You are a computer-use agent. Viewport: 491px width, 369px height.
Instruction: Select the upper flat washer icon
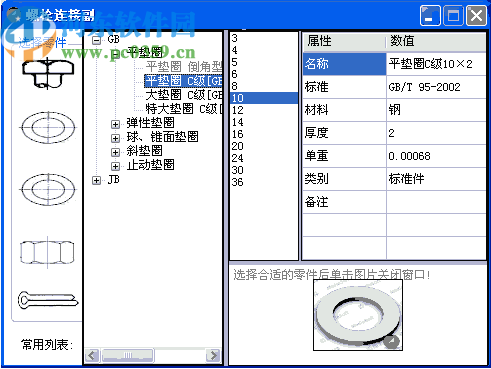48,127
